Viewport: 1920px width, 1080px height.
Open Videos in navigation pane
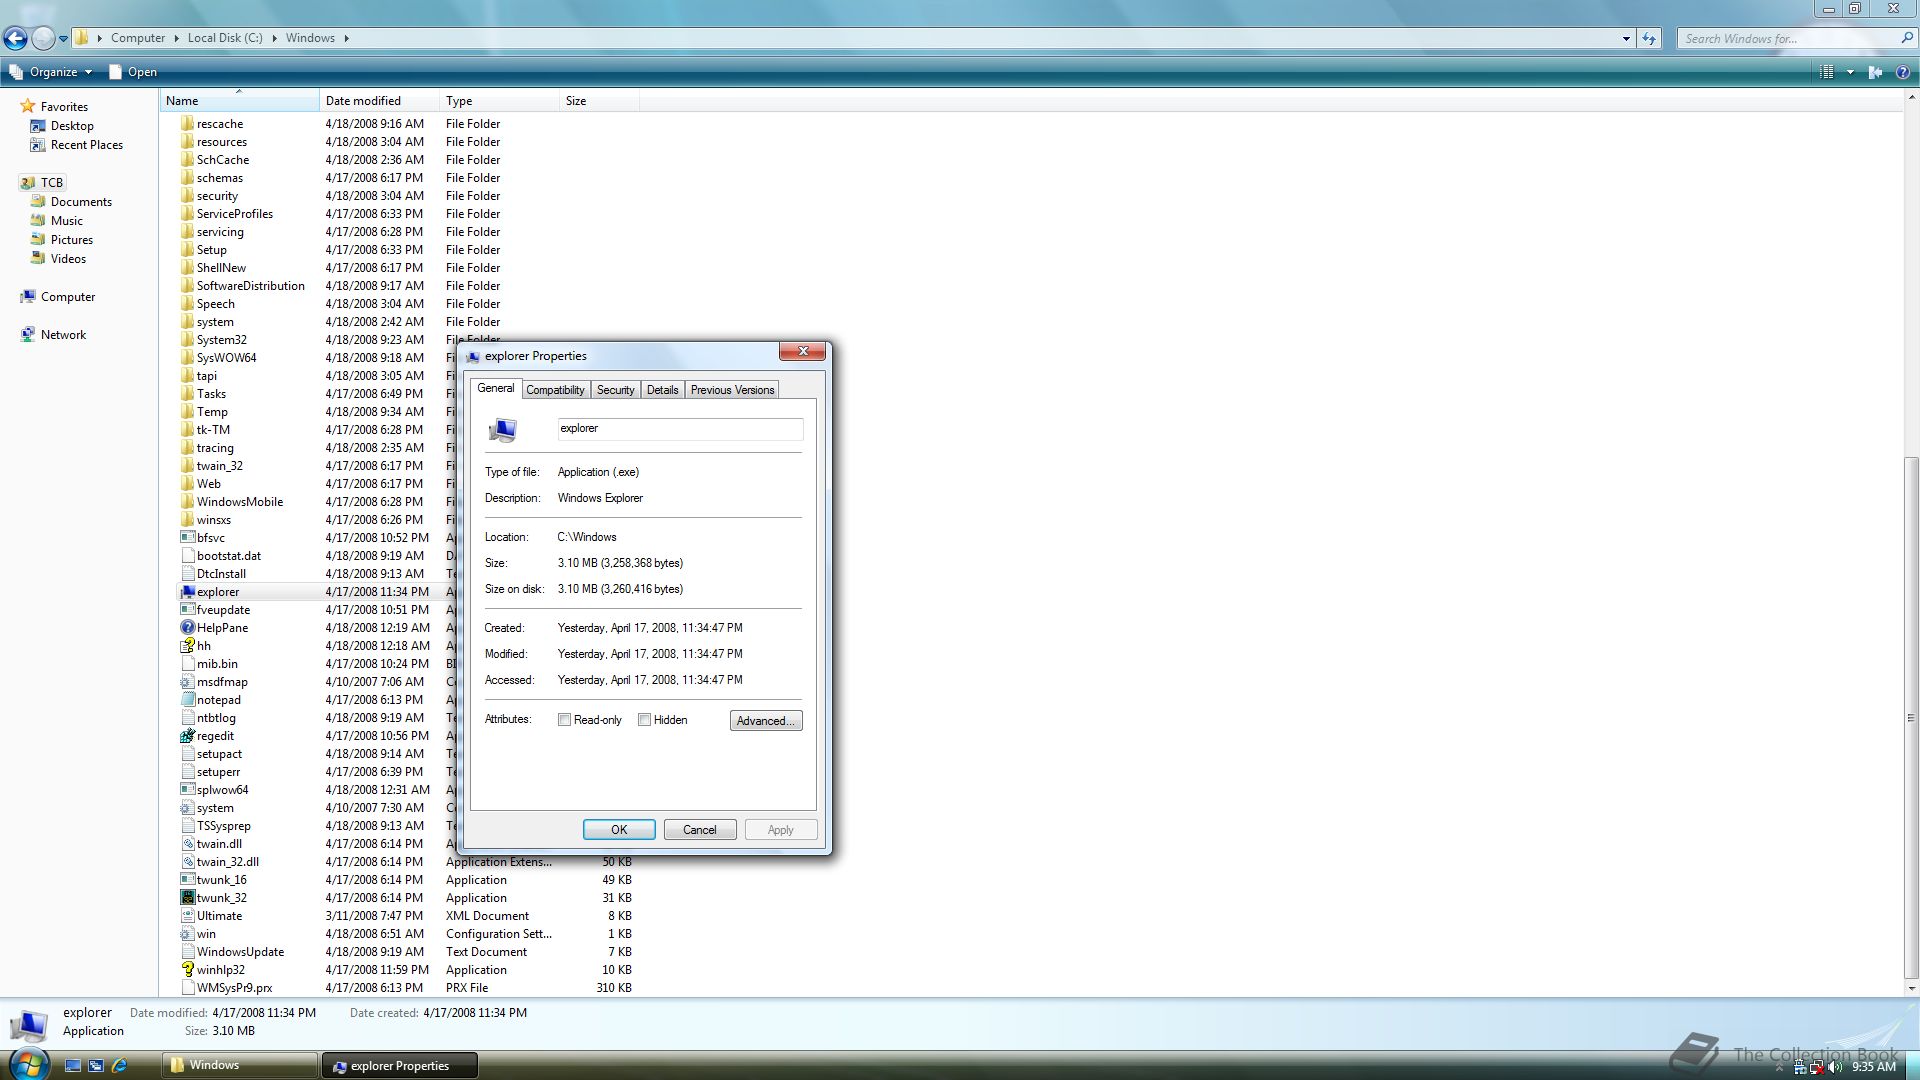58,259
